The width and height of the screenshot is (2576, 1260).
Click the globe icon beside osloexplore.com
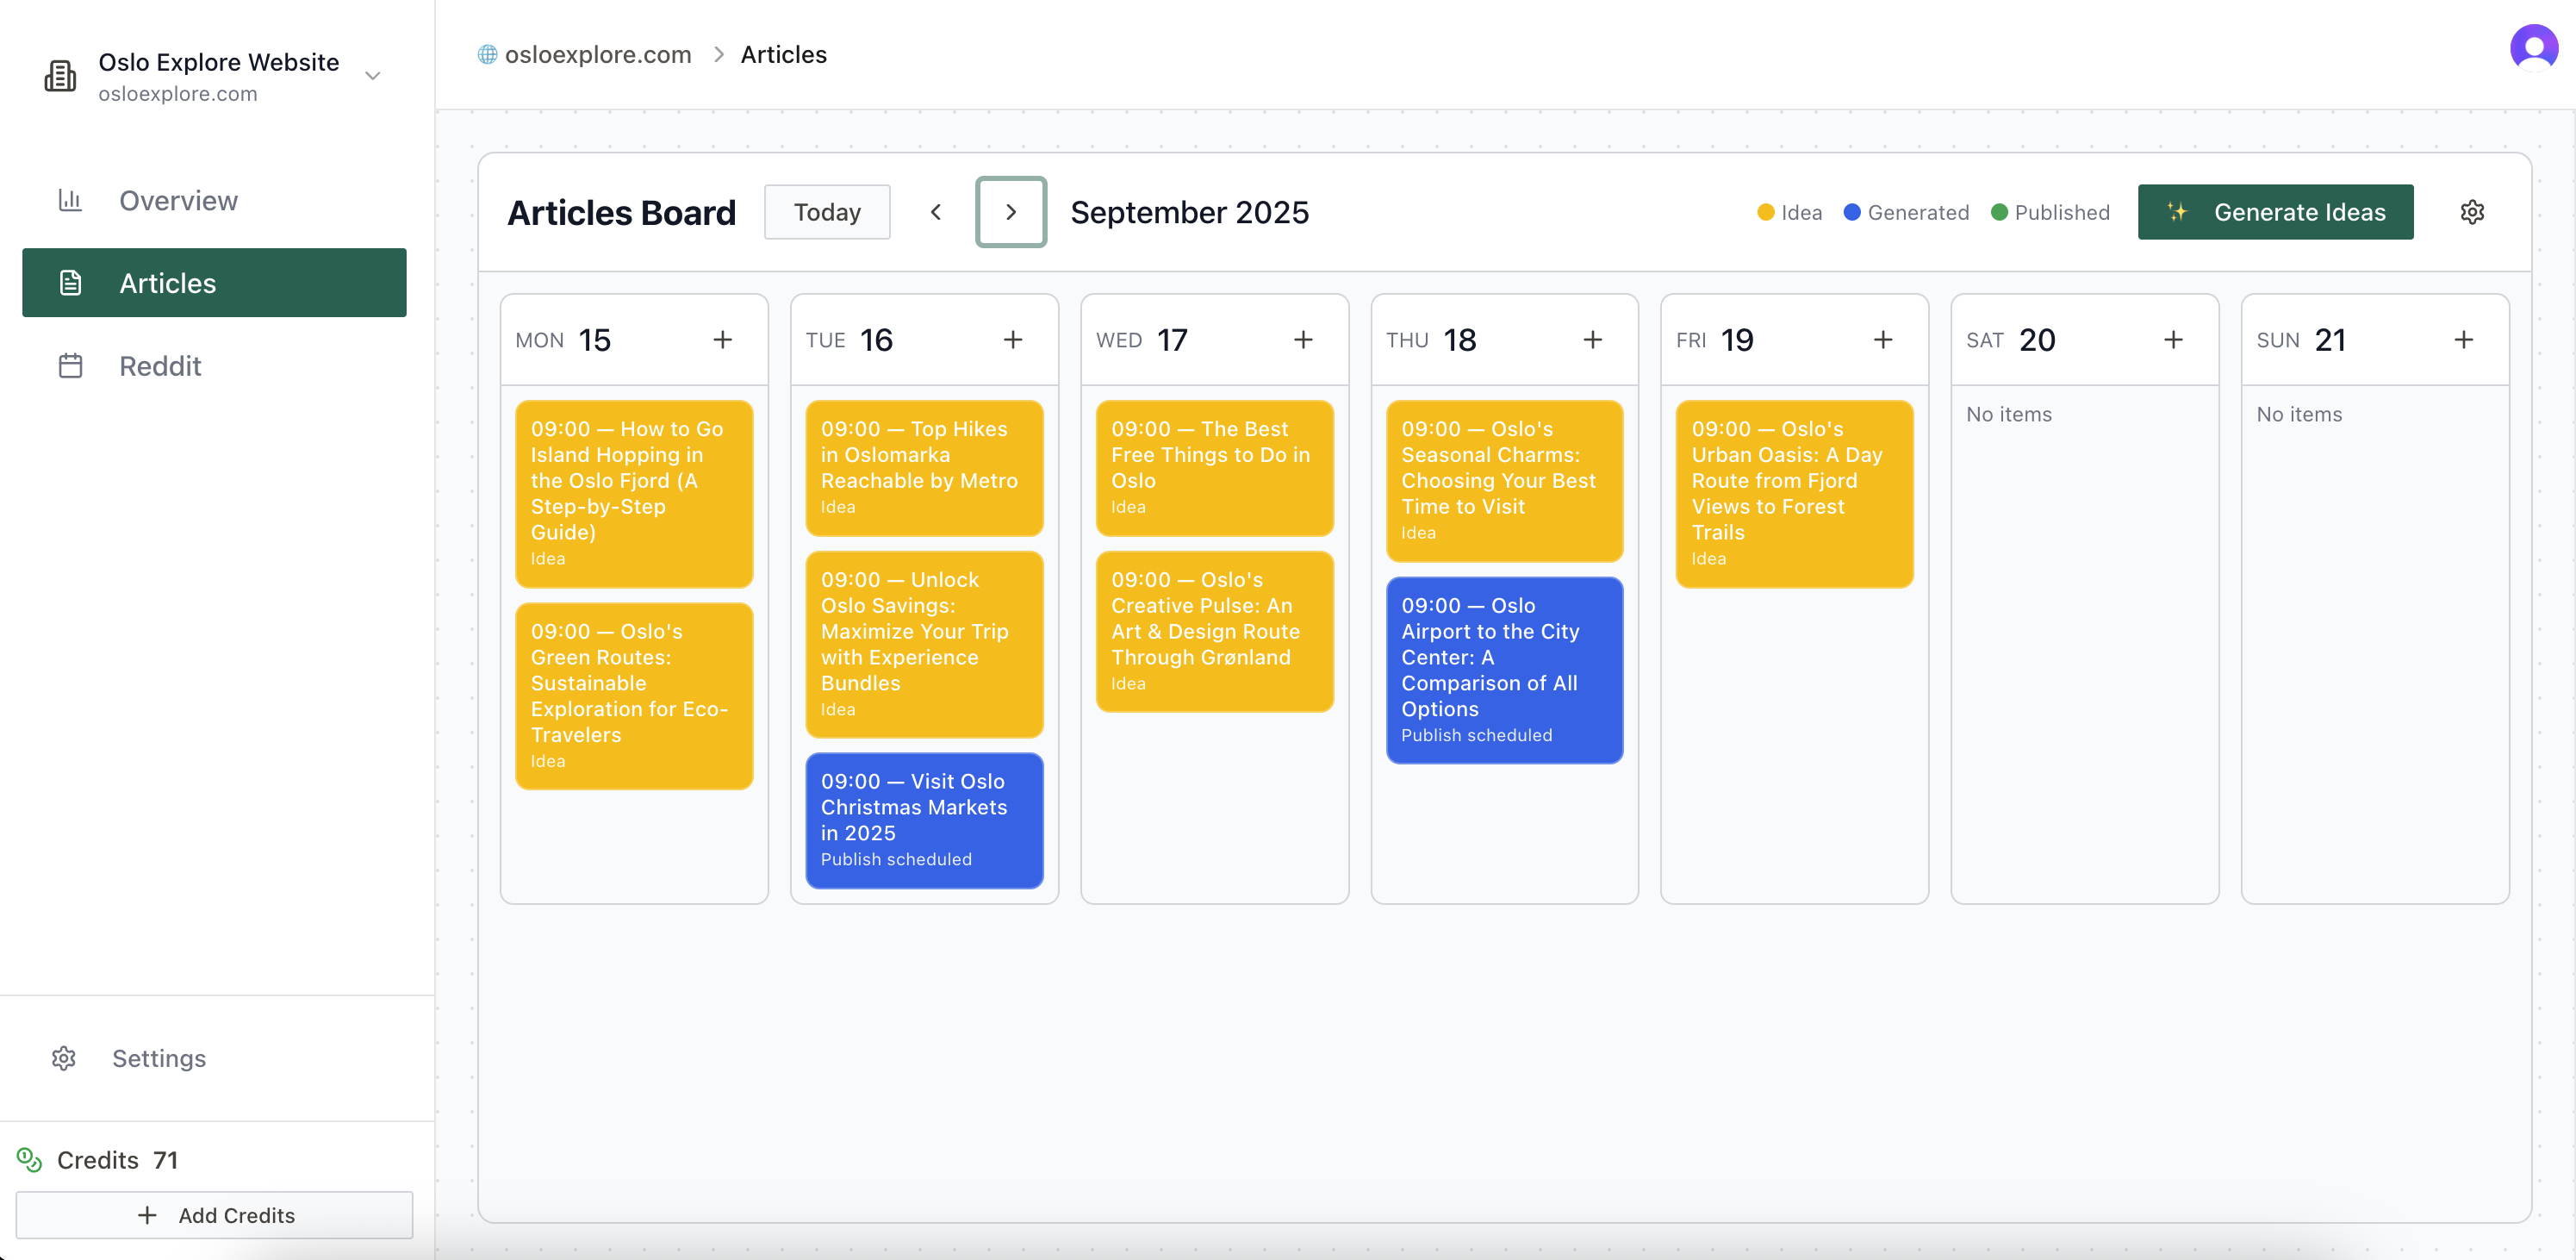(x=487, y=55)
